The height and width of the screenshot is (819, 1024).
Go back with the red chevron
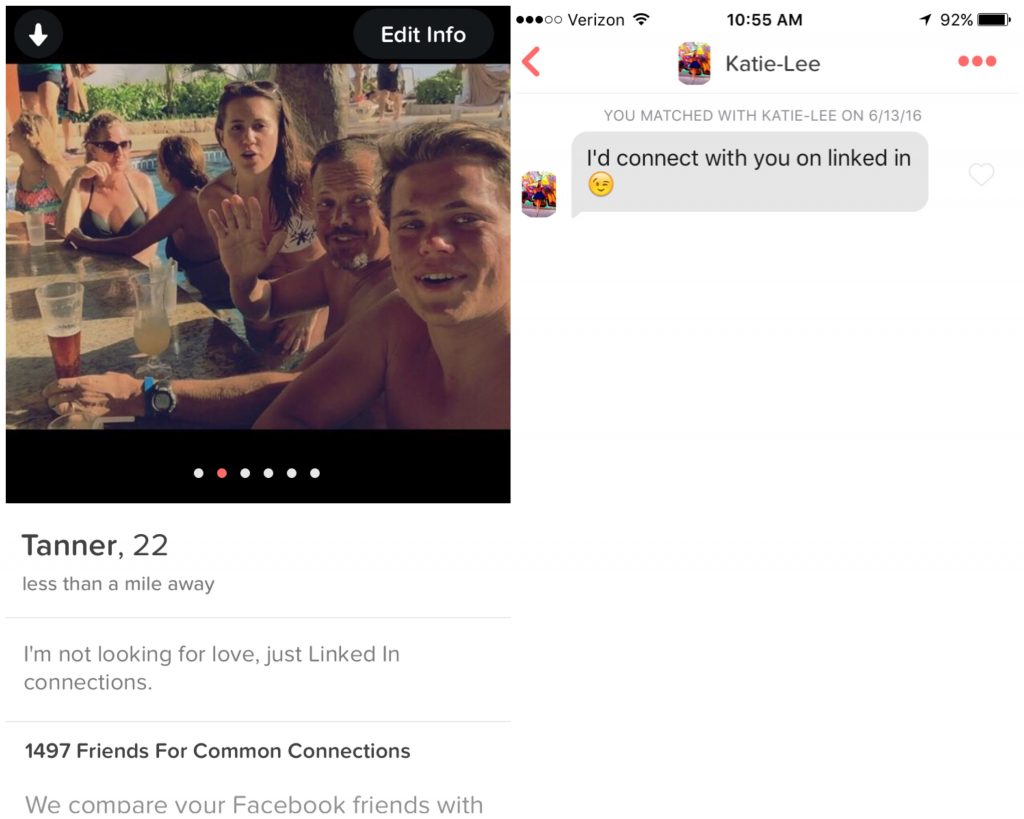(531, 62)
